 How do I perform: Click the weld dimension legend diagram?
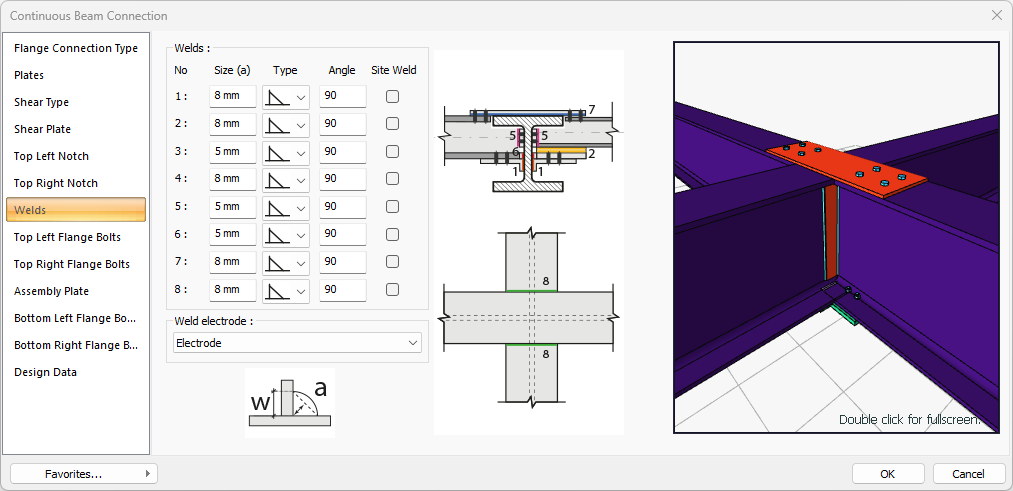[289, 402]
